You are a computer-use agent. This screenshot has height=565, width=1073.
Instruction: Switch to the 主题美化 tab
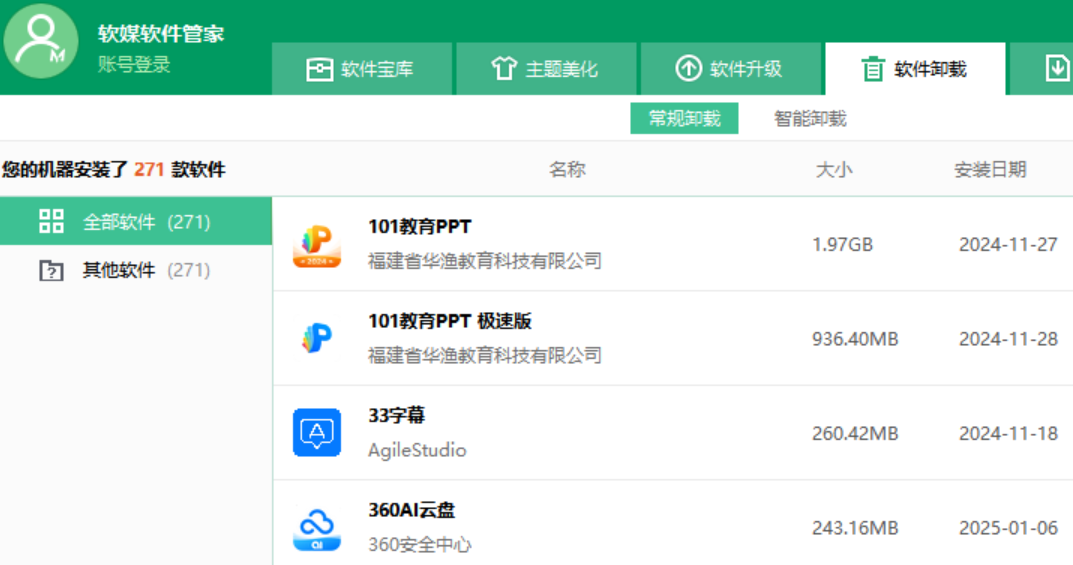(546, 68)
